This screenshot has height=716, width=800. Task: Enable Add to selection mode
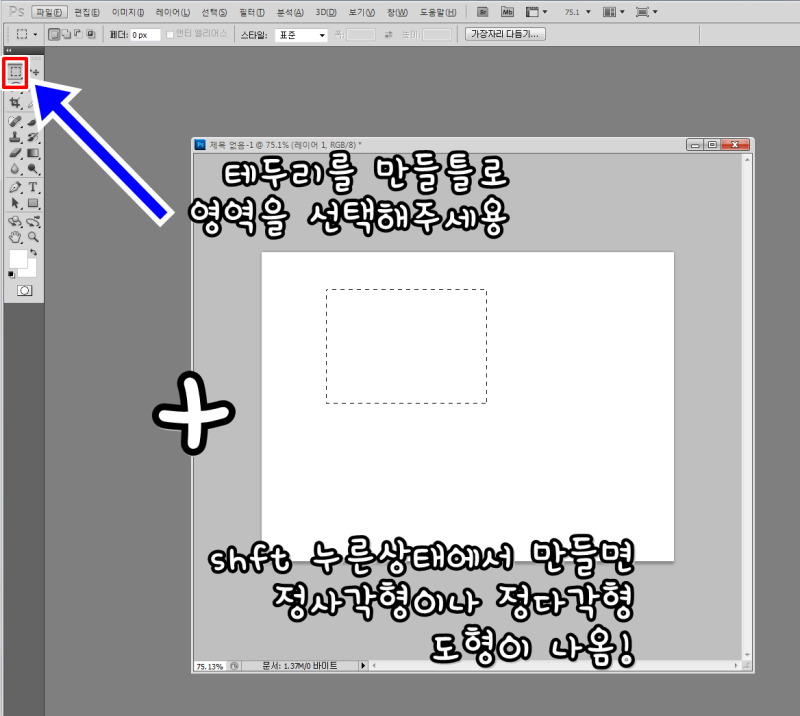click(x=66, y=34)
